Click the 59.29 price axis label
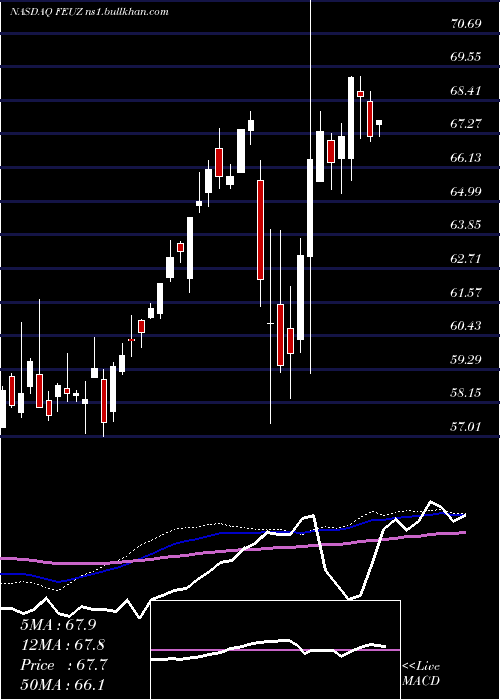Viewport: 500px width, 700px height. tap(466, 359)
